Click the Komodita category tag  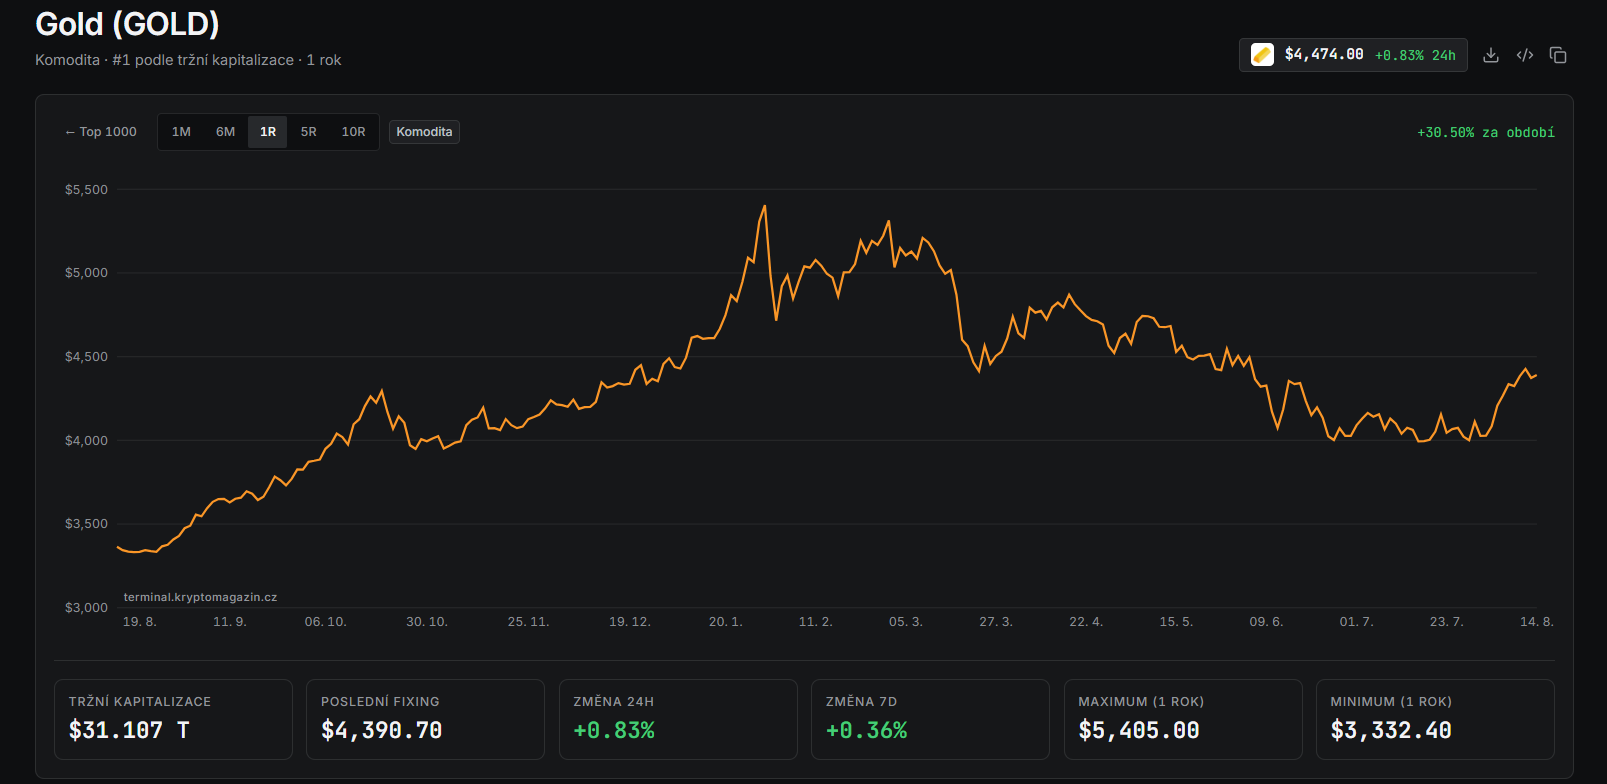pos(424,132)
